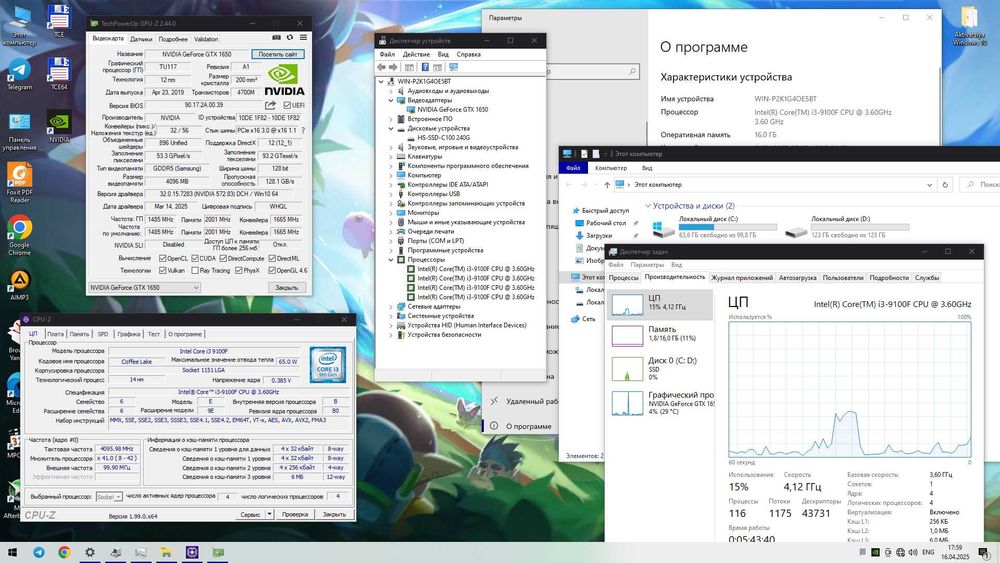This screenshot has height=563, width=1000.
Task: Click the scan hardware monitor icon in Device Manager
Action: pos(453,67)
